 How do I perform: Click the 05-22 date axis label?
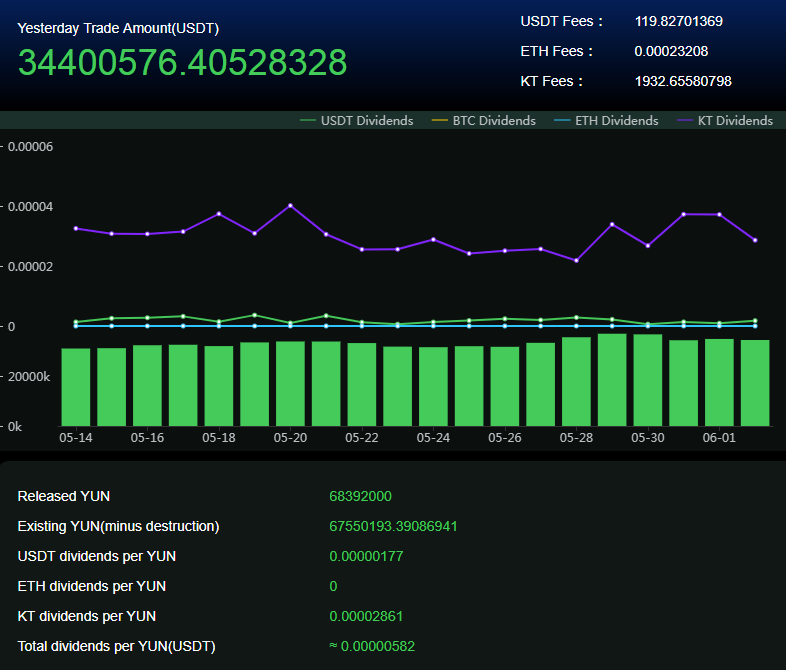[x=362, y=438]
